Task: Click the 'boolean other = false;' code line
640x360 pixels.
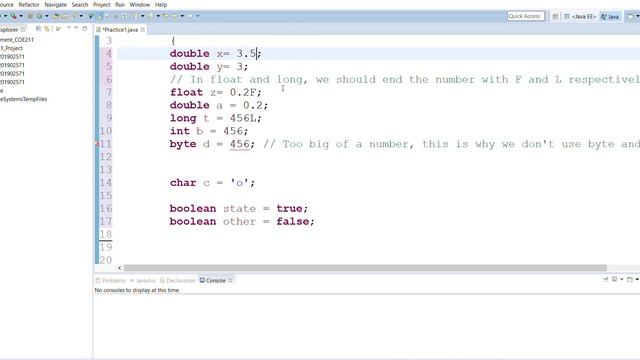Action: tap(242, 222)
